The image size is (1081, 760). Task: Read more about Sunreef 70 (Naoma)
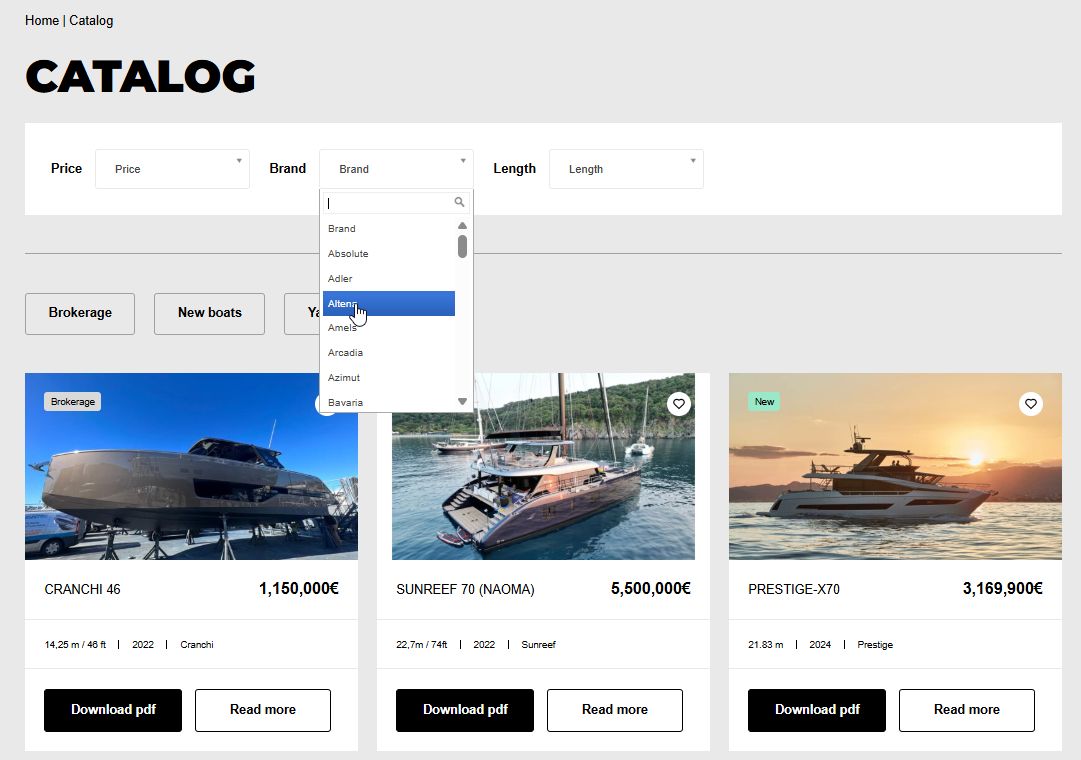[614, 710]
